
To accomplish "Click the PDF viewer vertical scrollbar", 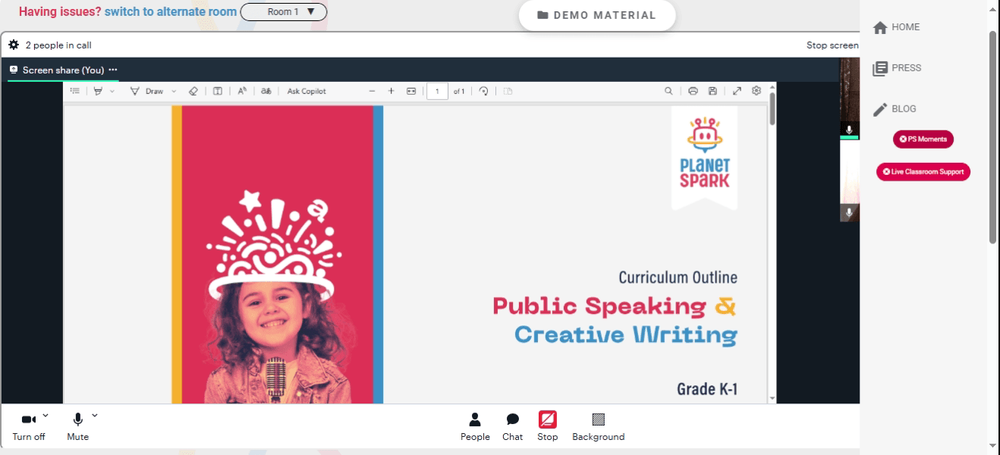I will pyautogui.click(x=773, y=108).
